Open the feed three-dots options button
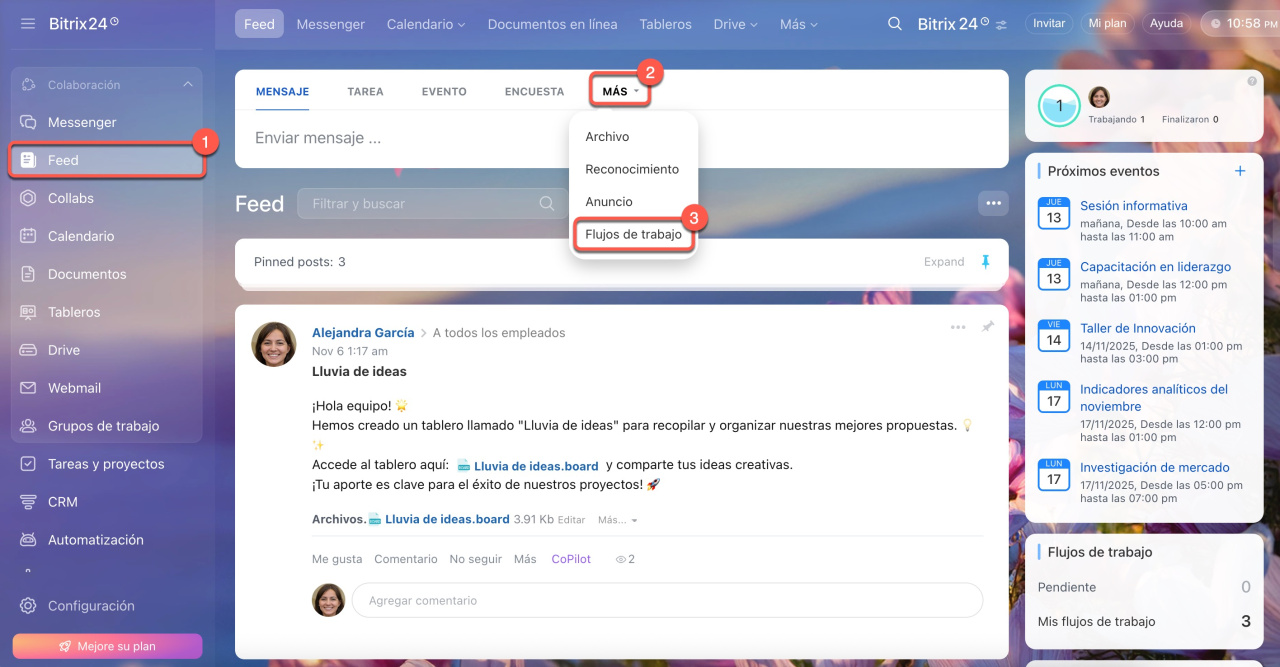 click(x=993, y=203)
